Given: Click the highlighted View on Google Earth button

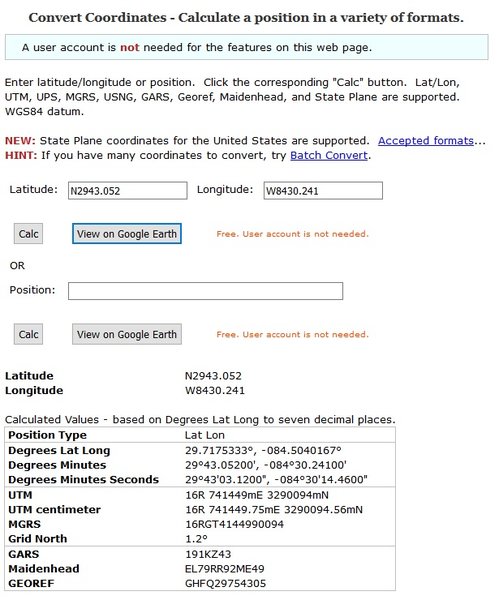Looking at the screenshot, I should tap(127, 234).
